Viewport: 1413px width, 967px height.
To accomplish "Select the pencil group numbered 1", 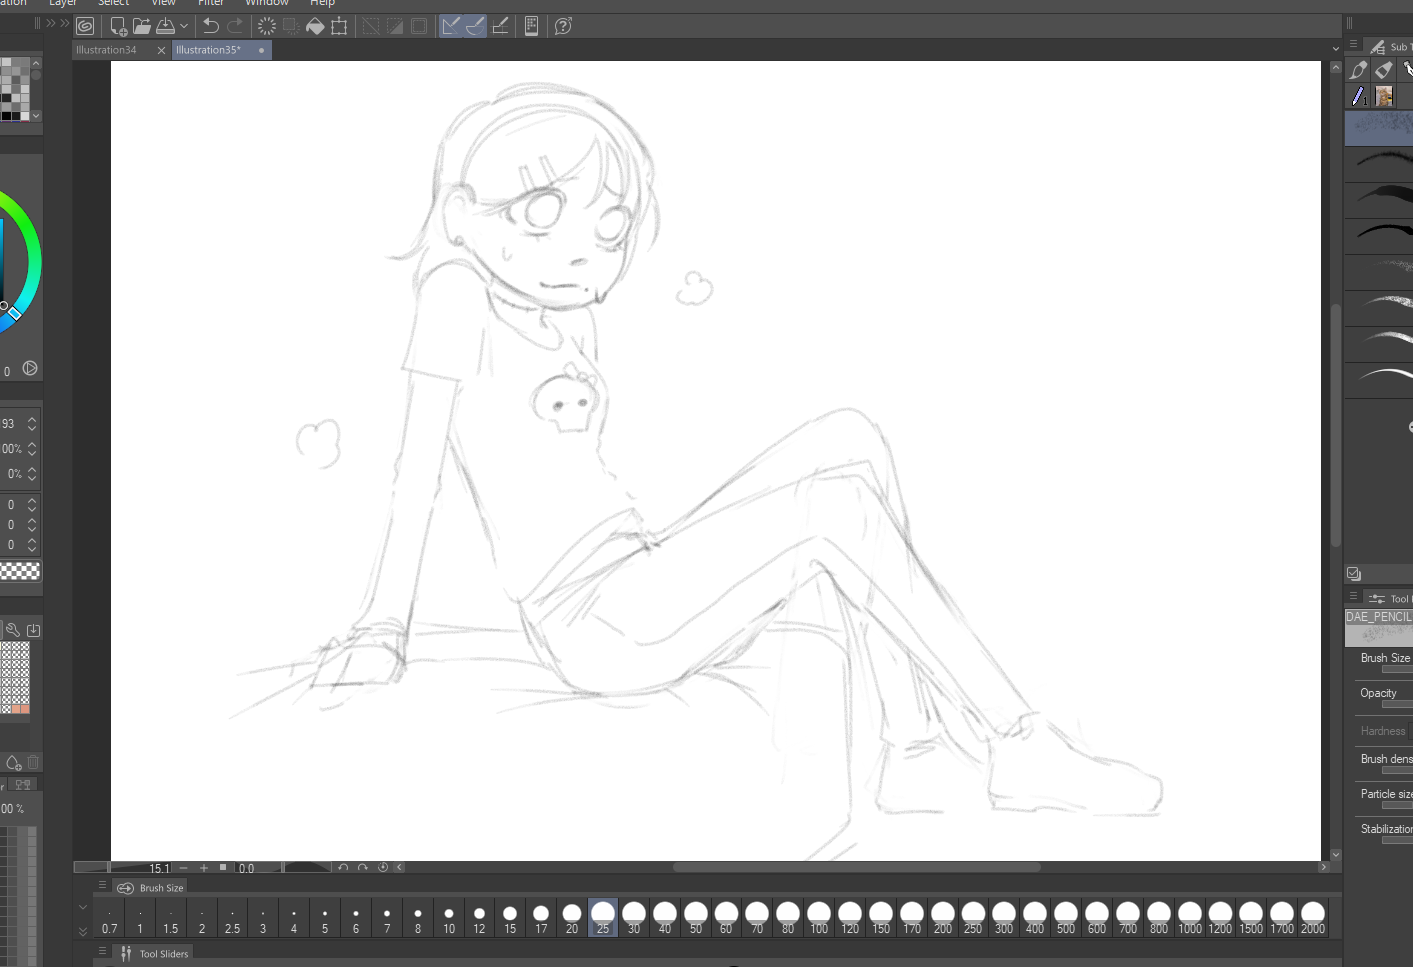I will (1359, 96).
